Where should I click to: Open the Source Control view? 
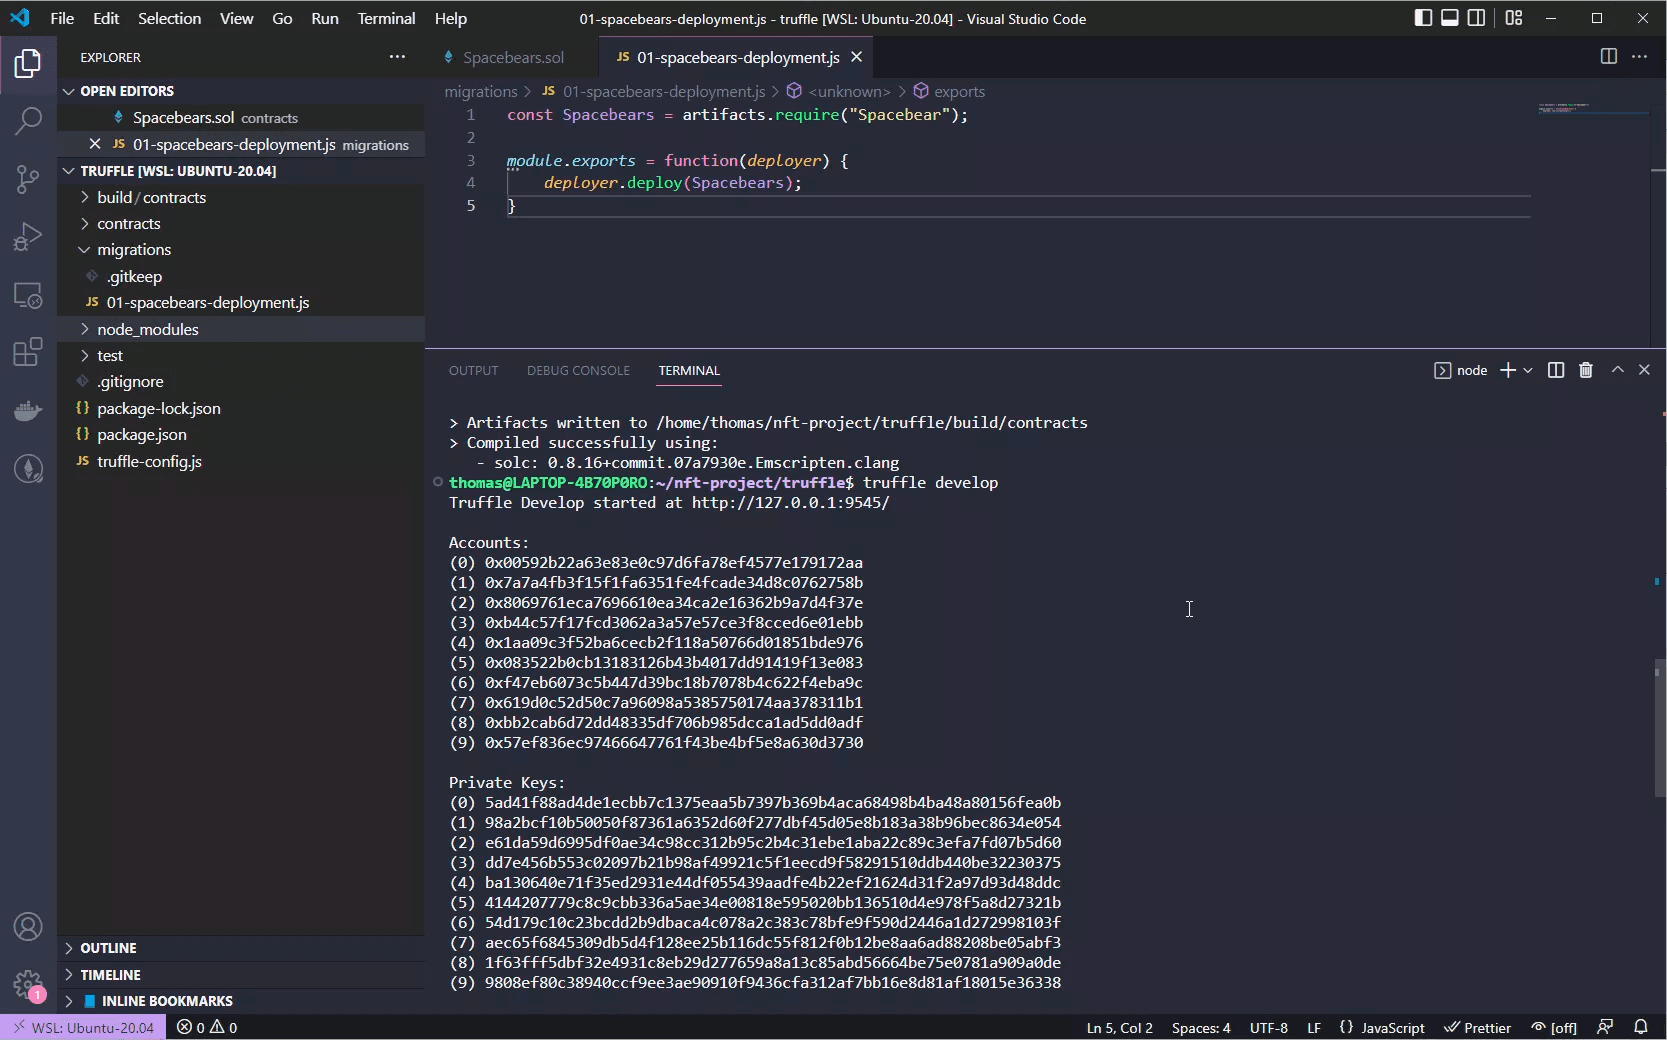click(28, 180)
